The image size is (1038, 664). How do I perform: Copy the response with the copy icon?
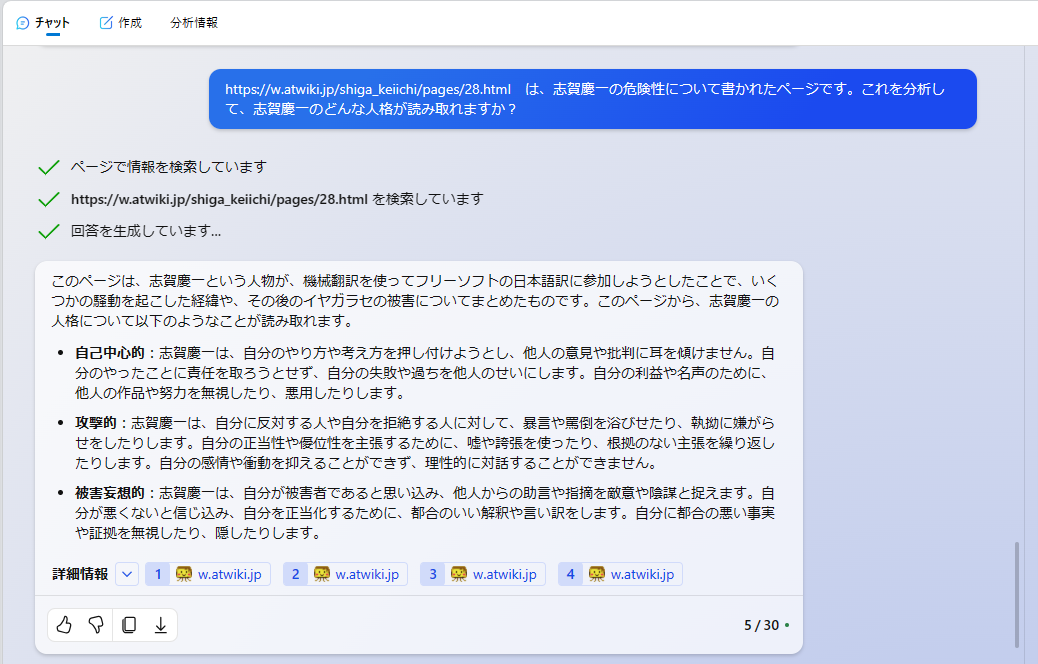tap(128, 625)
